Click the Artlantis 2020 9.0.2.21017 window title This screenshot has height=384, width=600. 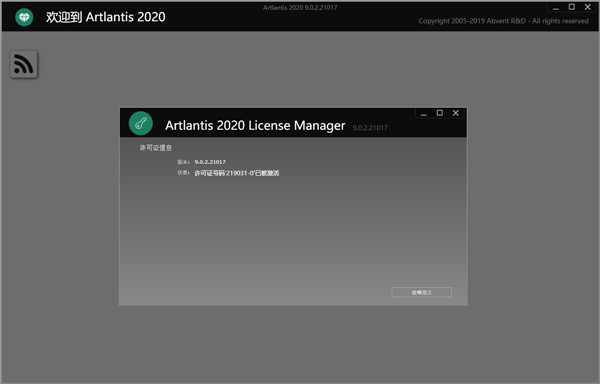(300, 7)
